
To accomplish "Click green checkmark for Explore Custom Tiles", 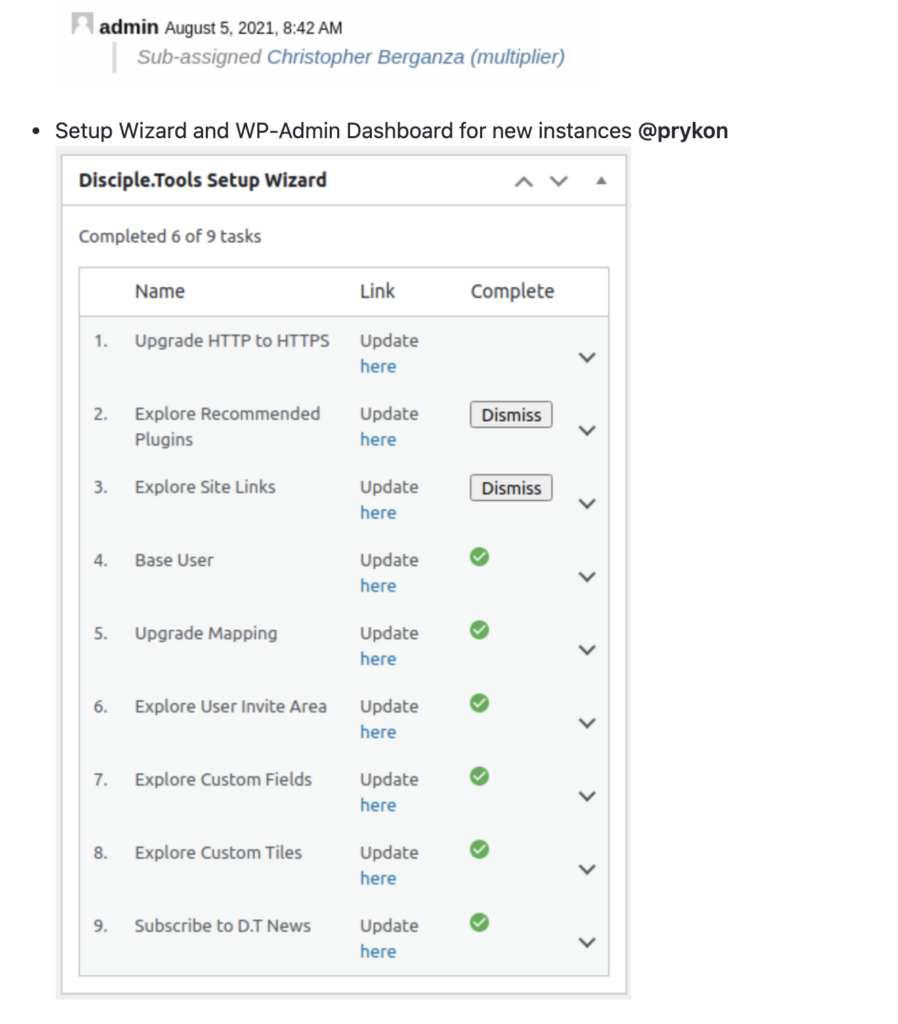I will click(x=479, y=850).
